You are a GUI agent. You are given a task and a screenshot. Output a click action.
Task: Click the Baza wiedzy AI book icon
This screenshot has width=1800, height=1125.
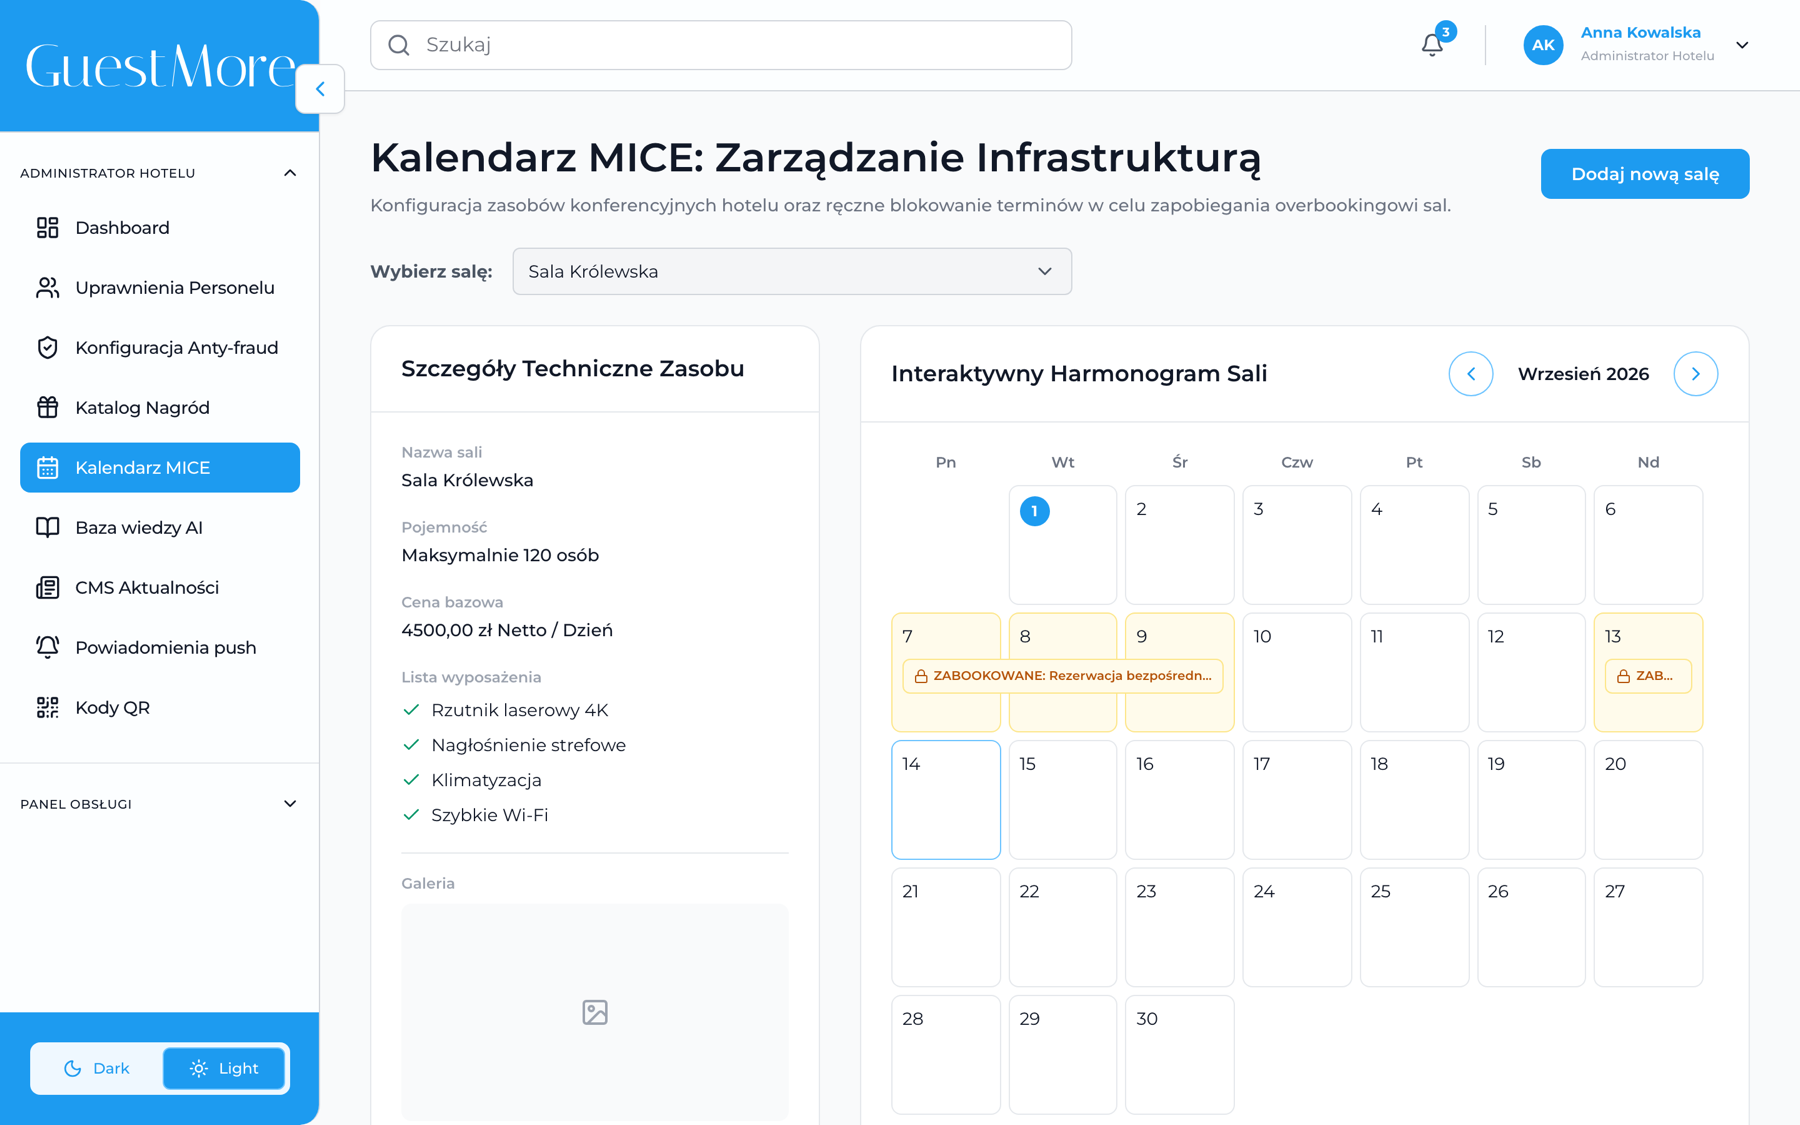(x=47, y=528)
